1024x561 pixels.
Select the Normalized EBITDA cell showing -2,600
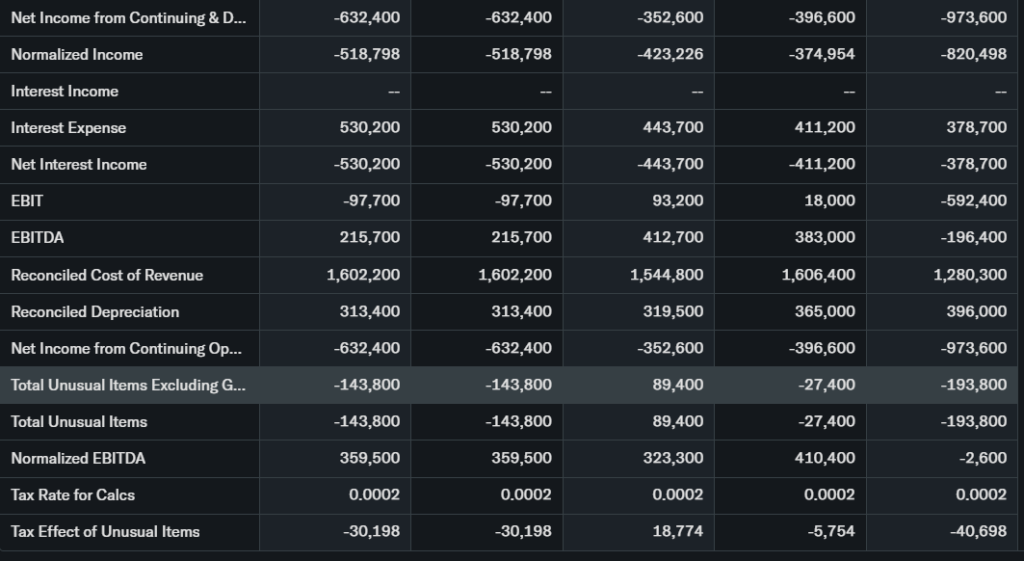click(x=984, y=458)
